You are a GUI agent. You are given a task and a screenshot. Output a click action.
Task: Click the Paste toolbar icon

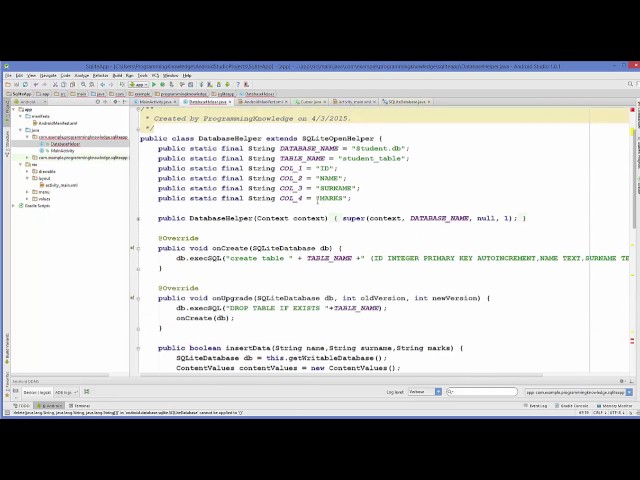[72, 84]
